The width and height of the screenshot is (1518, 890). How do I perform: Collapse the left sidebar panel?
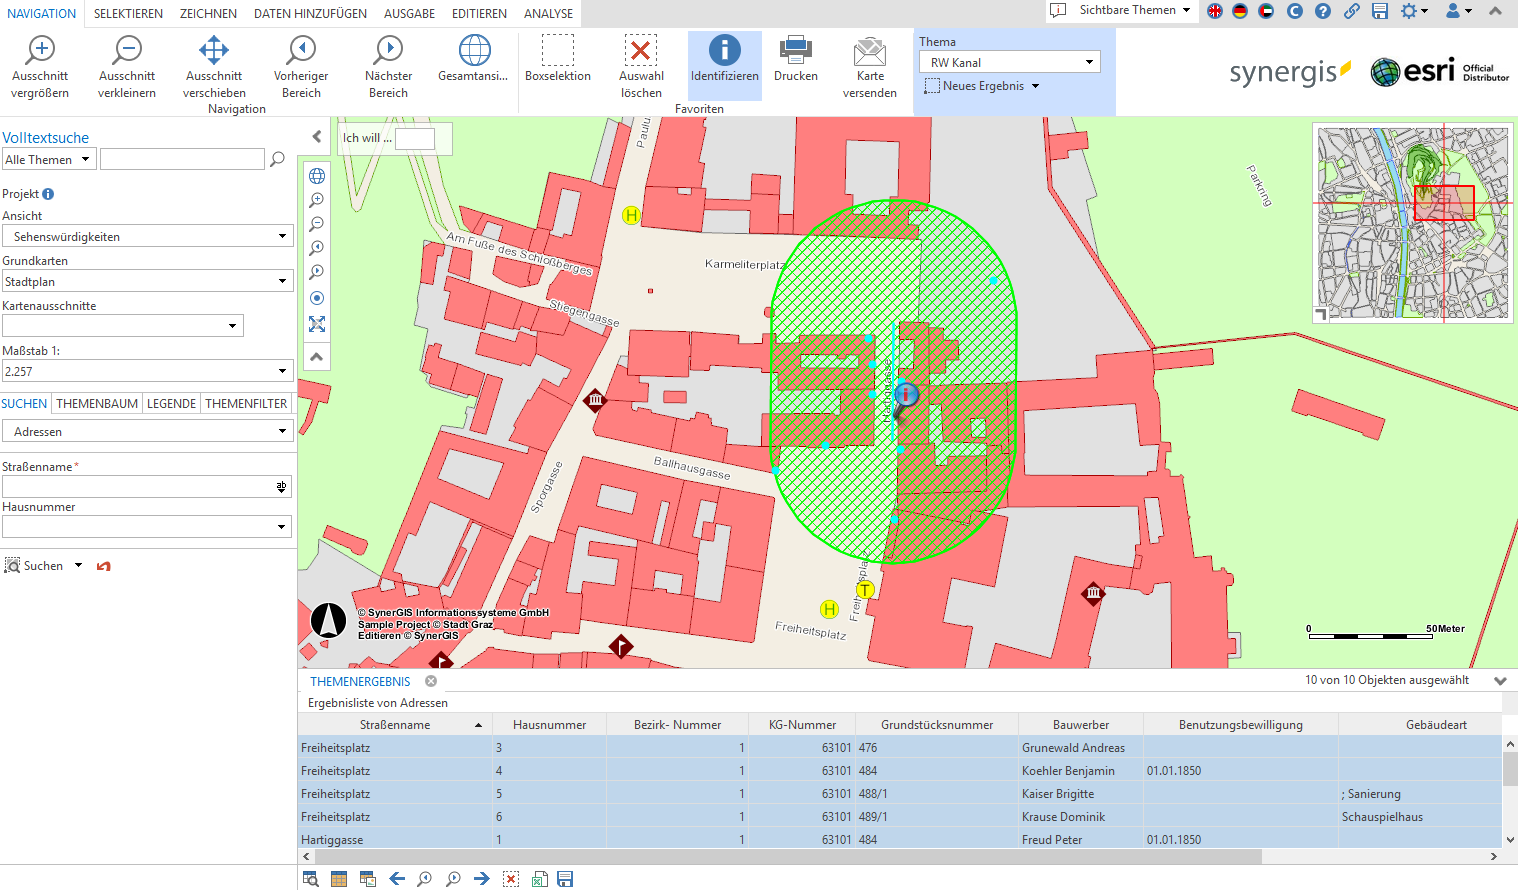[316, 137]
